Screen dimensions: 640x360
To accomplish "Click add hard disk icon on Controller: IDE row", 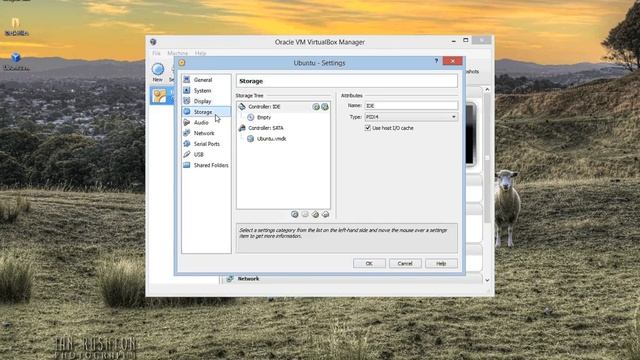I will tap(324, 107).
